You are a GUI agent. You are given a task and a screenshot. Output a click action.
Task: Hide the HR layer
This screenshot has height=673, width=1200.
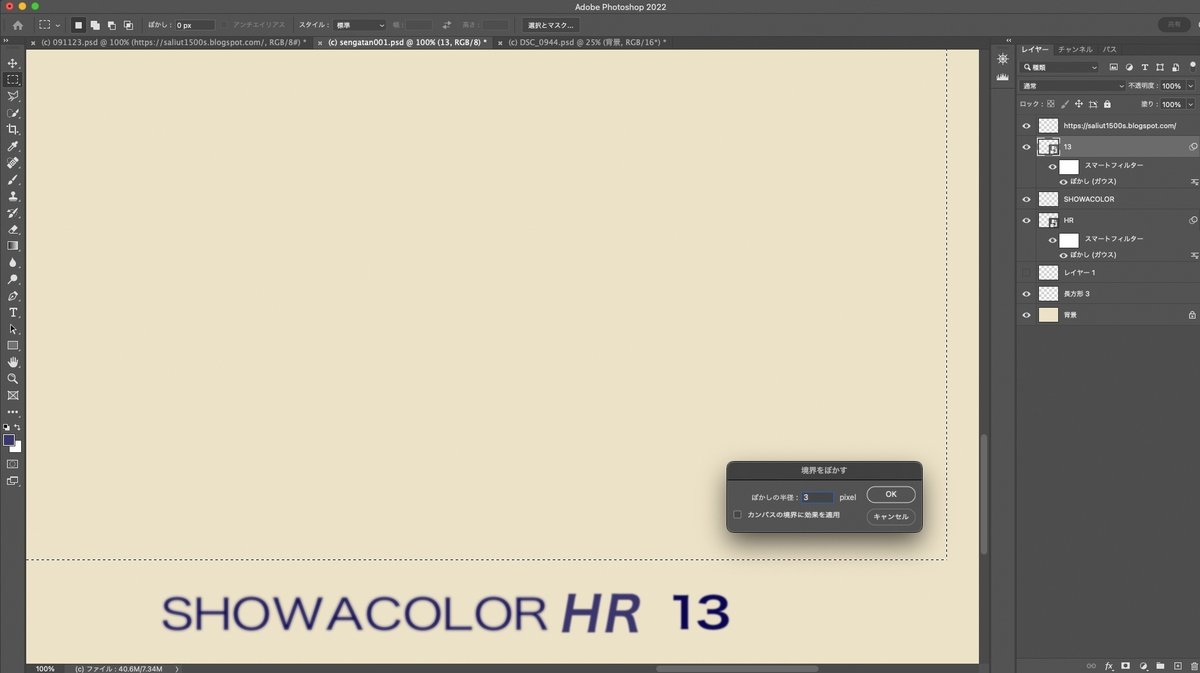point(1026,220)
